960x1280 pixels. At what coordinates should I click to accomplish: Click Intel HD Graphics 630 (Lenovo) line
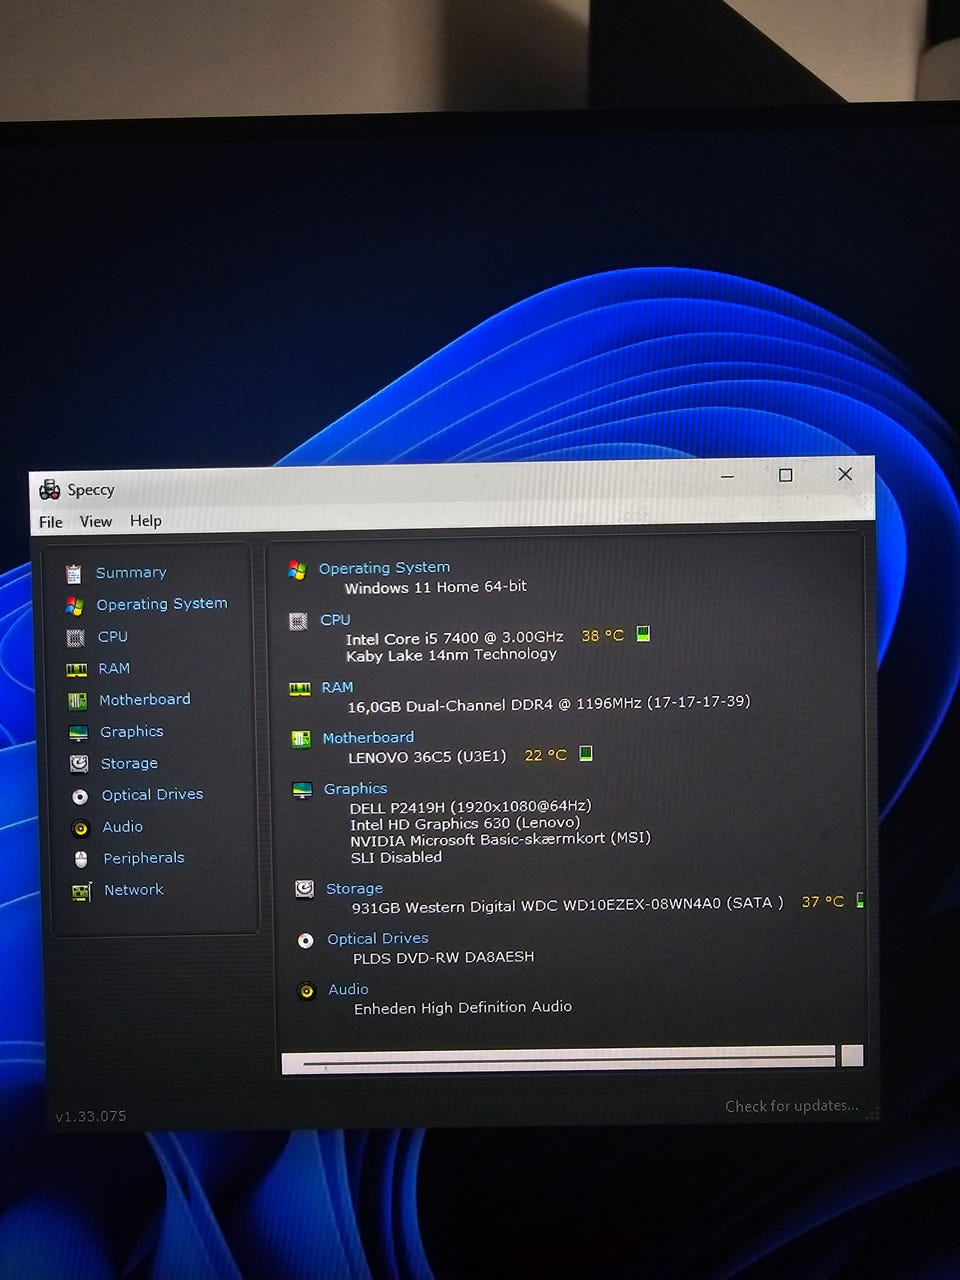465,824
